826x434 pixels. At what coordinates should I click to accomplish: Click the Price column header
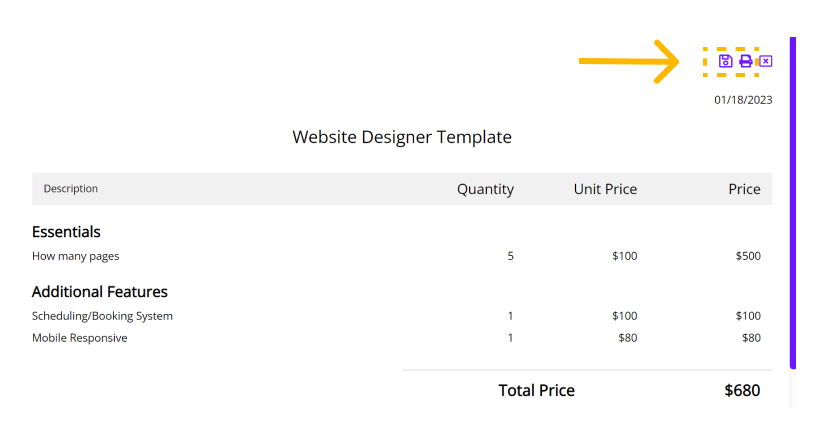coord(744,189)
